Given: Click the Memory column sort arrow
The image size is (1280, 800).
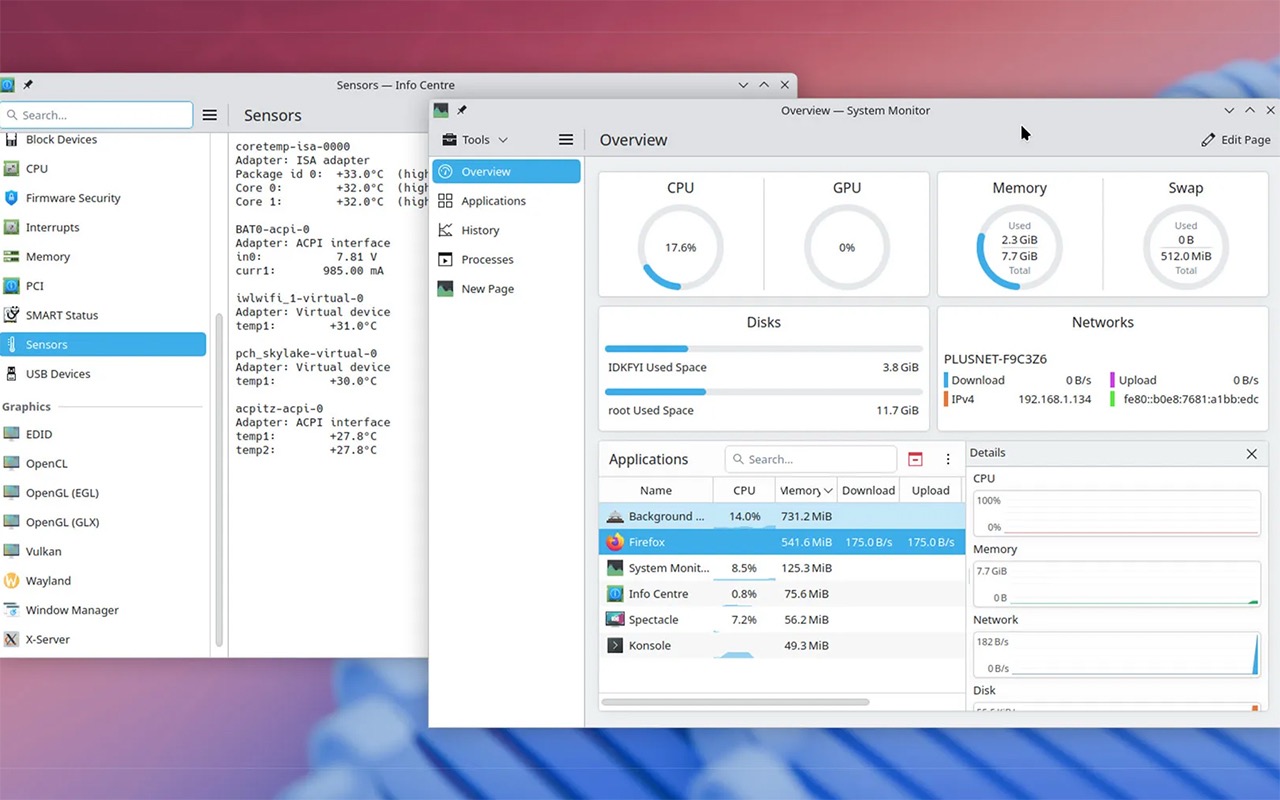Looking at the screenshot, I should (x=828, y=491).
